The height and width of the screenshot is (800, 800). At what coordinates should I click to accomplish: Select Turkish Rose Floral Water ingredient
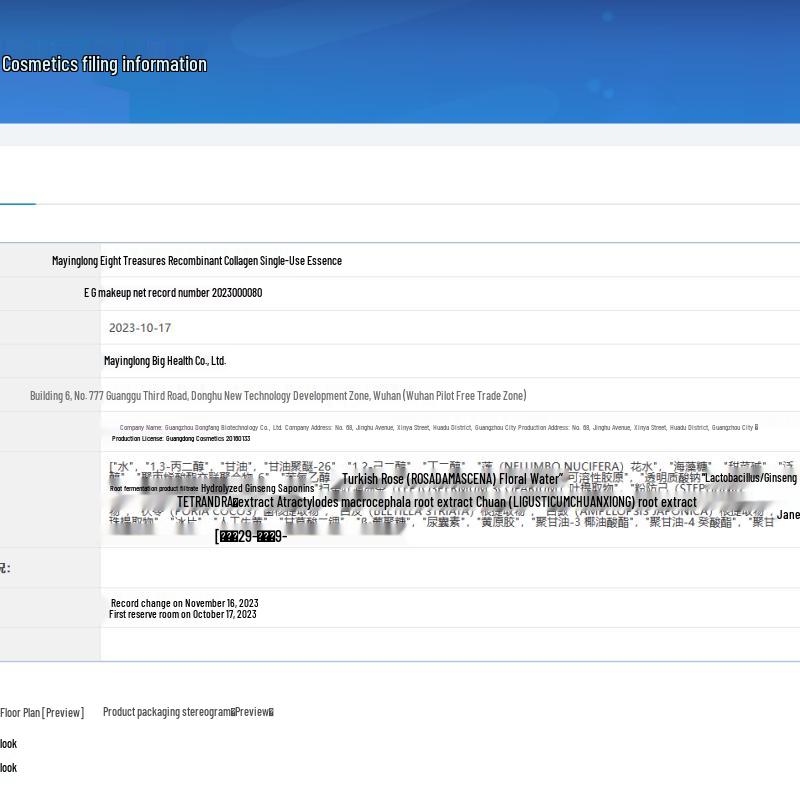click(452, 479)
